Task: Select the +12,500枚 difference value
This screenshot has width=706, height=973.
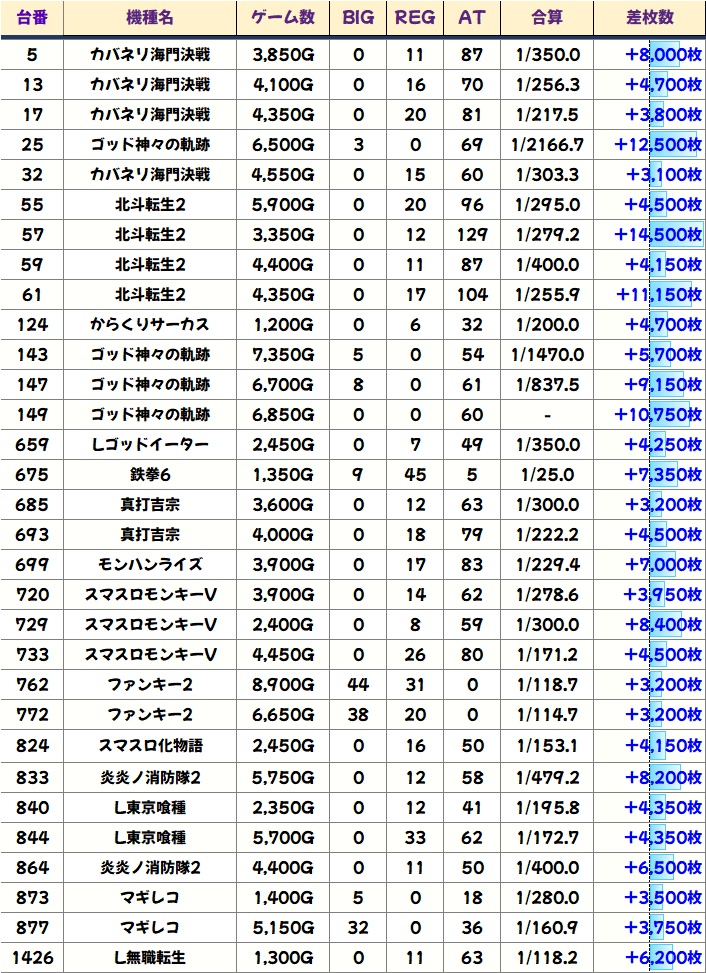Action: pyautogui.click(x=657, y=145)
